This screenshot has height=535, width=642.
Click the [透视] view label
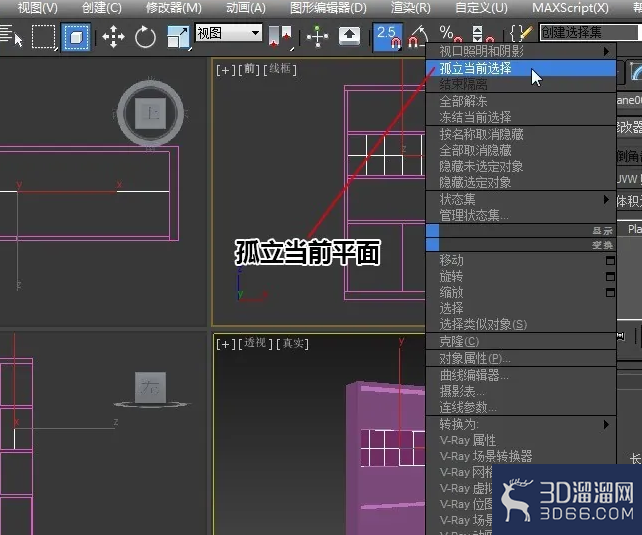coord(255,343)
